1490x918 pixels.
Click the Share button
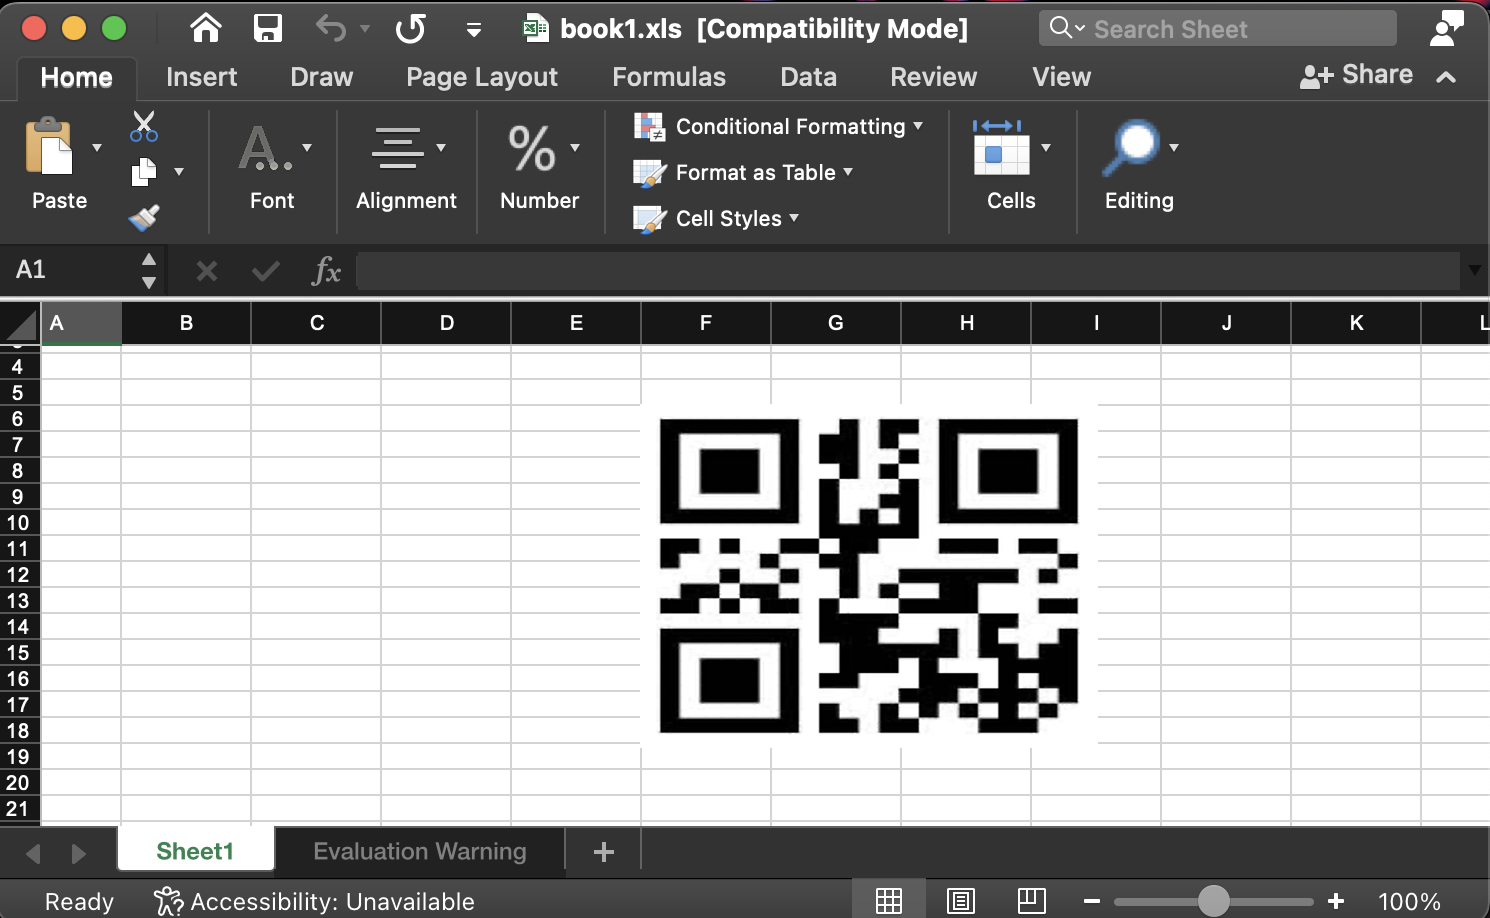tap(1355, 75)
